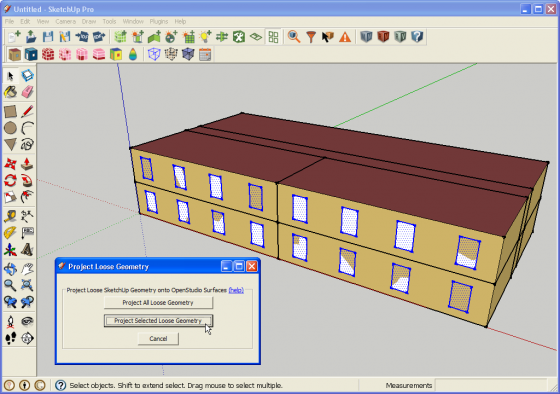Click the status bar question mark help icon
This screenshot has width=560, height=394.
61,385
